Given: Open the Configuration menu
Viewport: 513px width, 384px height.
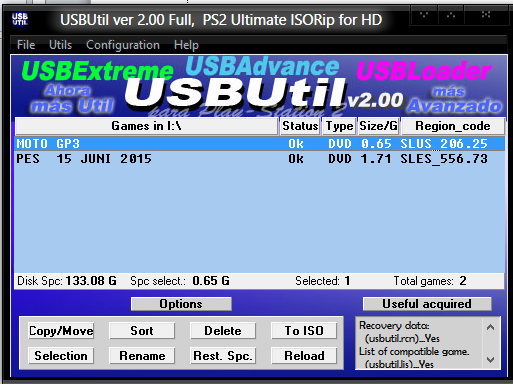Looking at the screenshot, I should pyautogui.click(x=123, y=45).
